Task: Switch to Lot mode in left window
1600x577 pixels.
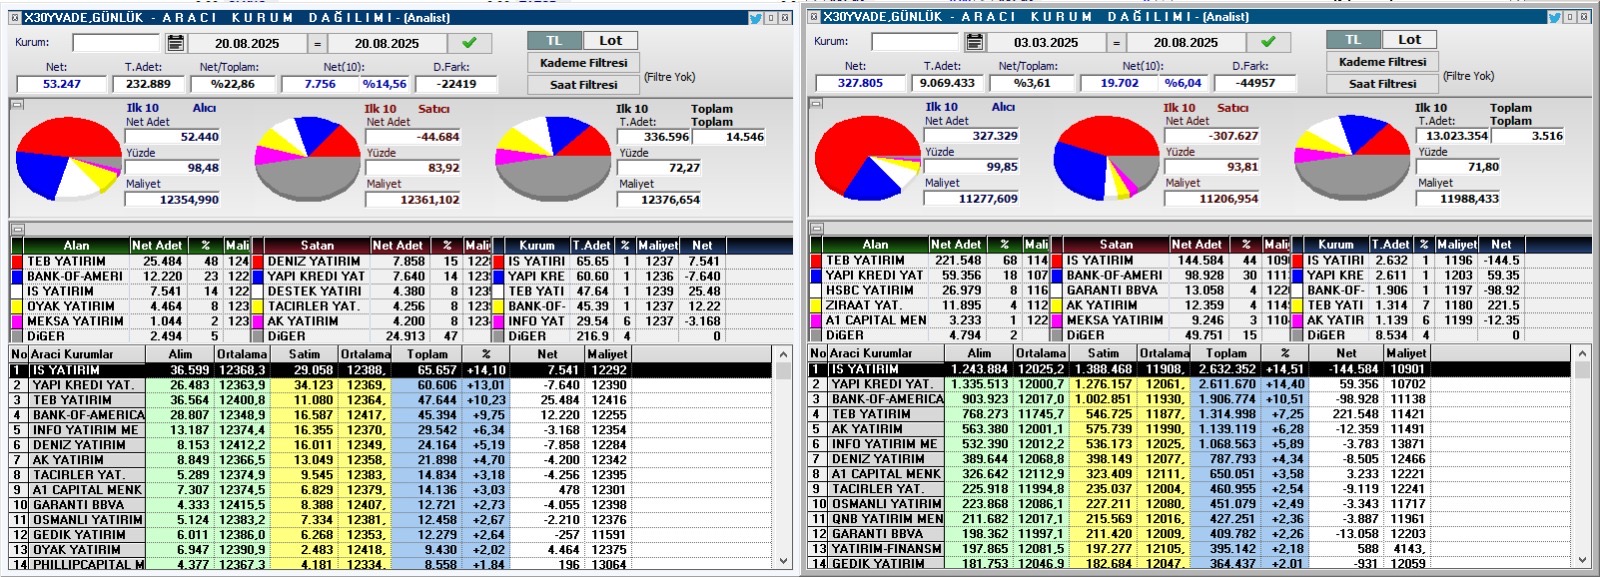Action: pos(610,40)
